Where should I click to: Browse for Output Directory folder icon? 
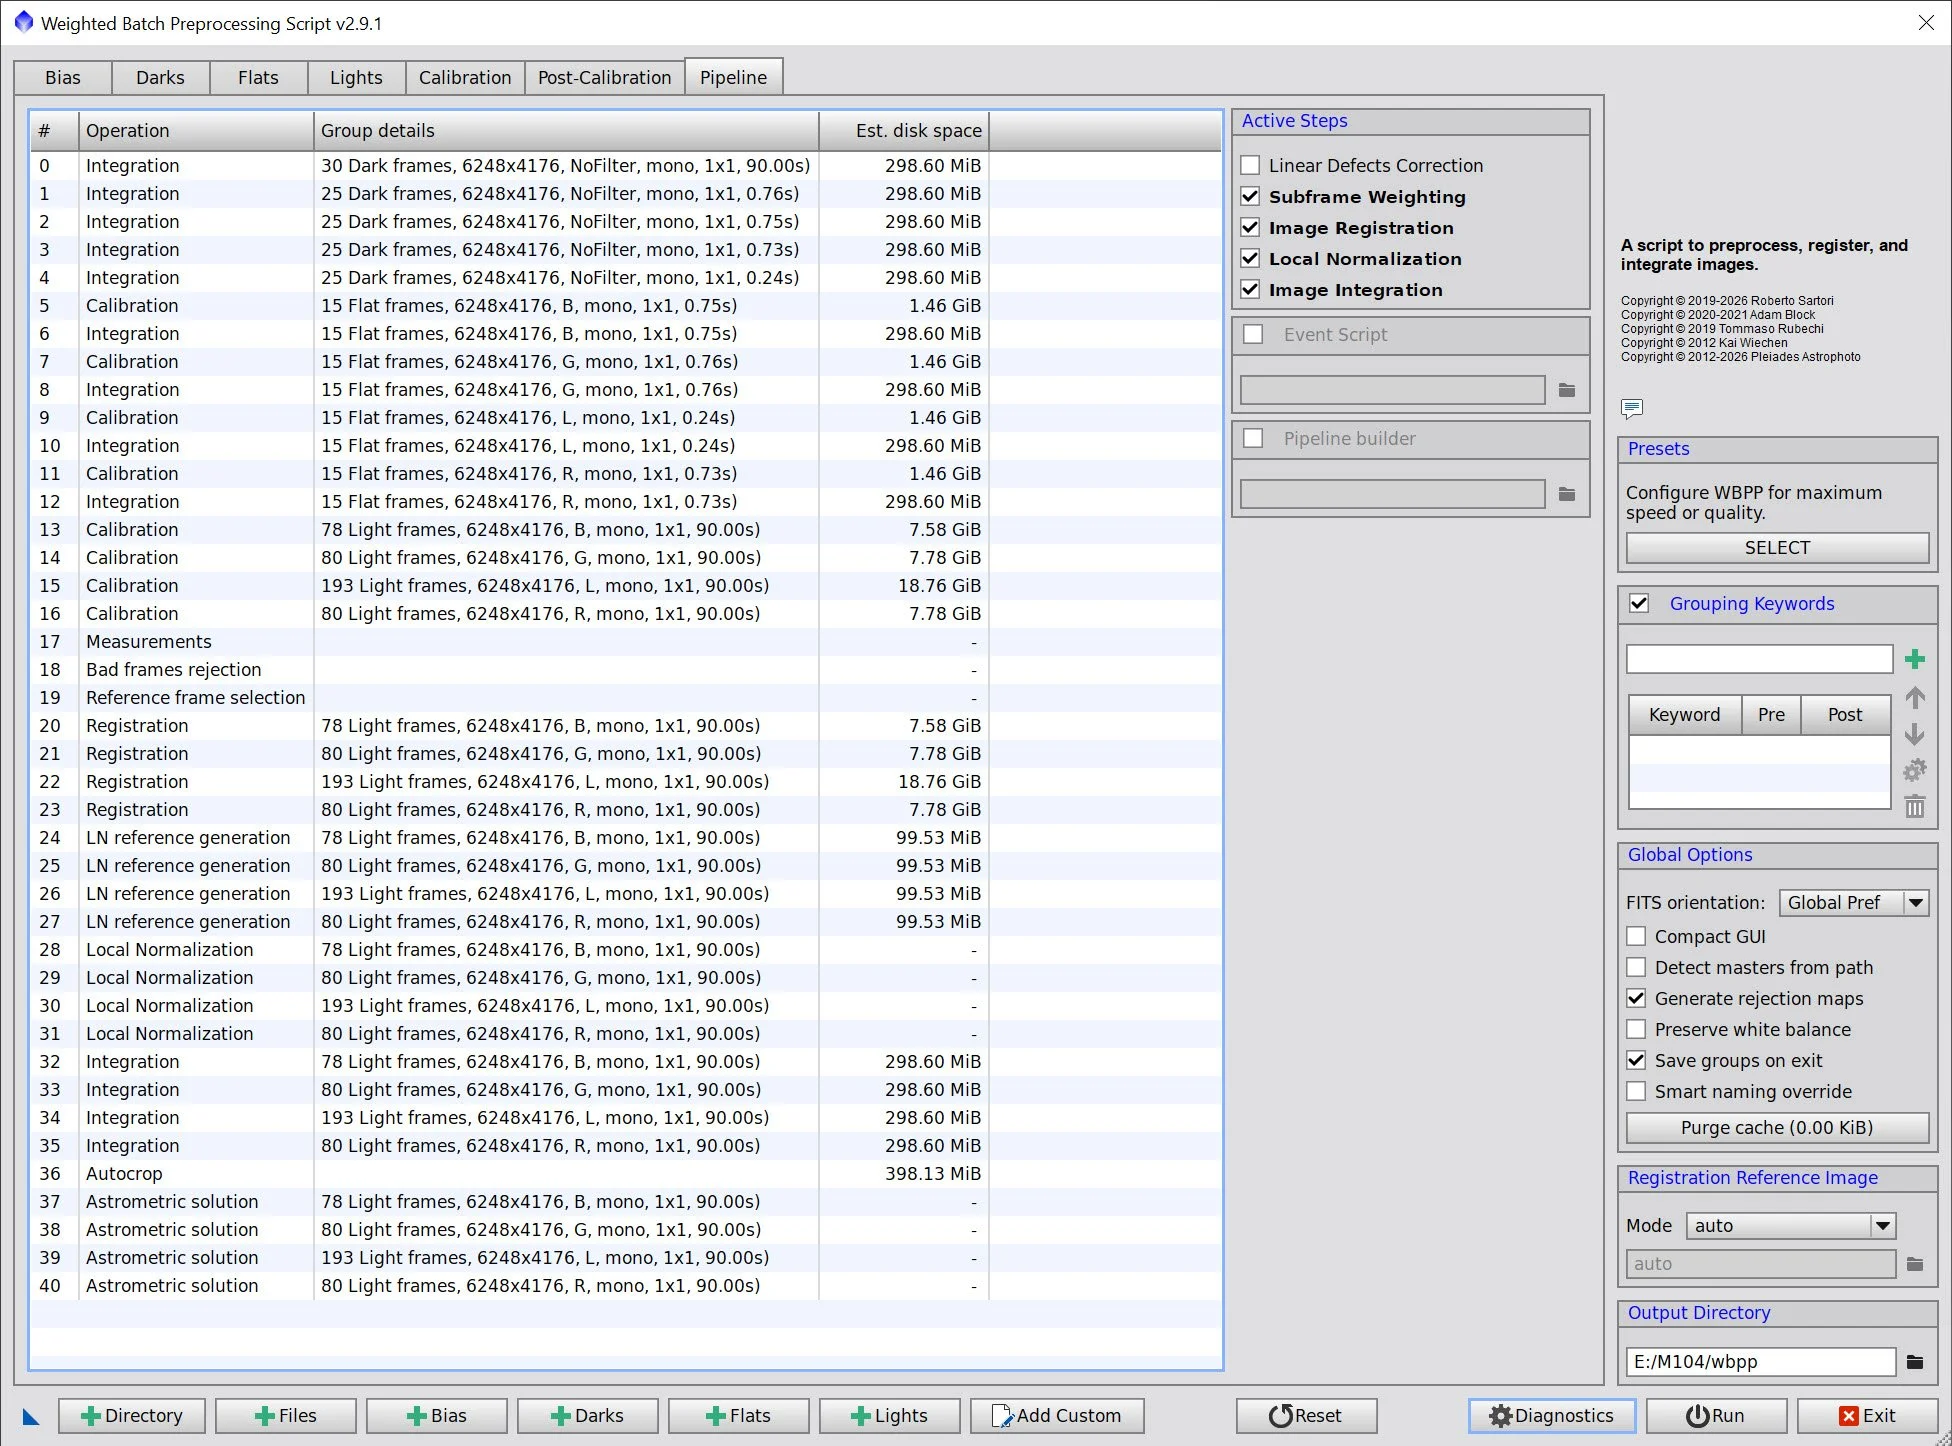(1914, 1361)
